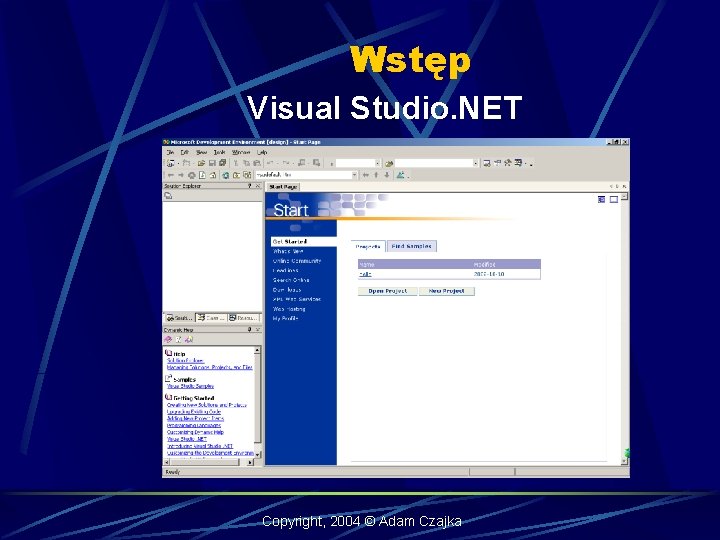Click the Web toolbar Home icon
This screenshot has height=540, width=720.
213,175
